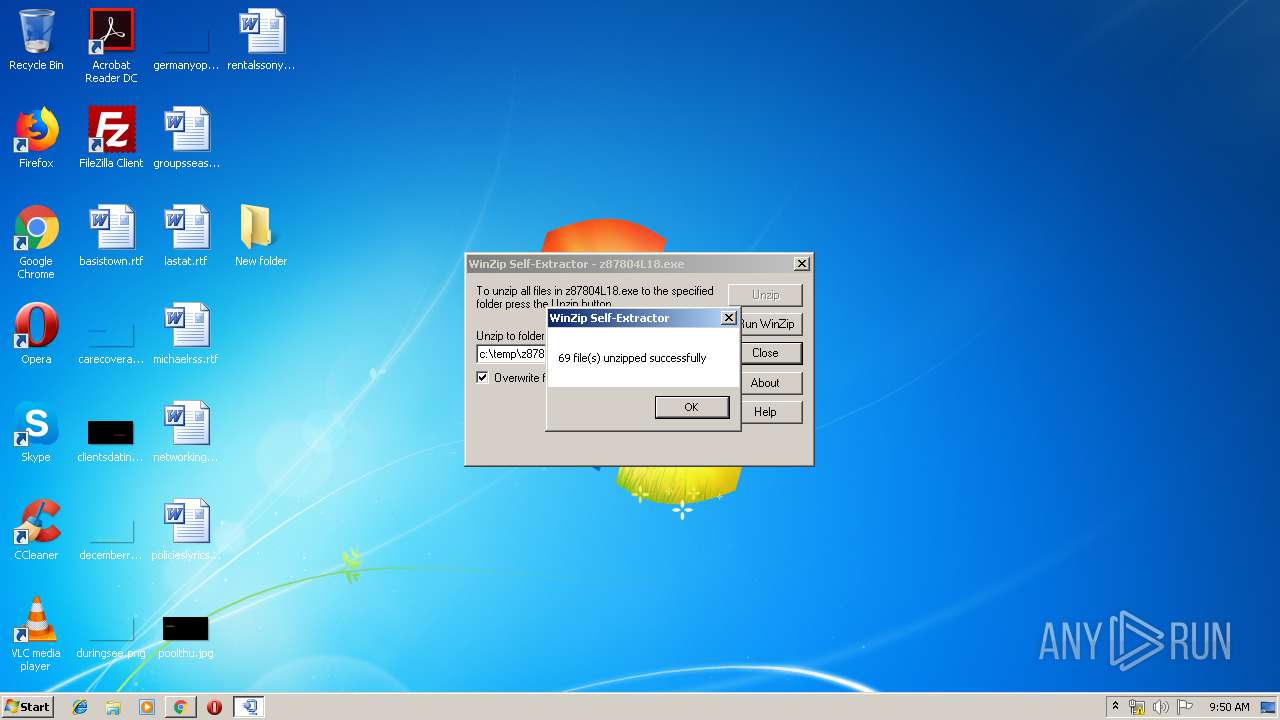
Task: Select WinZip Self-Extractor taskbar button
Action: 250,707
